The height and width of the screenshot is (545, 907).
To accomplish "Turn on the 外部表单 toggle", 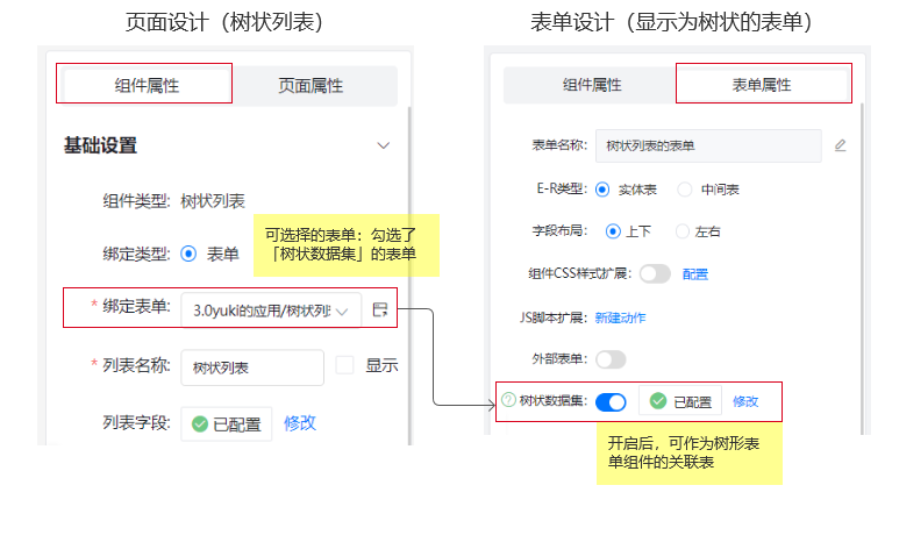I will [610, 358].
